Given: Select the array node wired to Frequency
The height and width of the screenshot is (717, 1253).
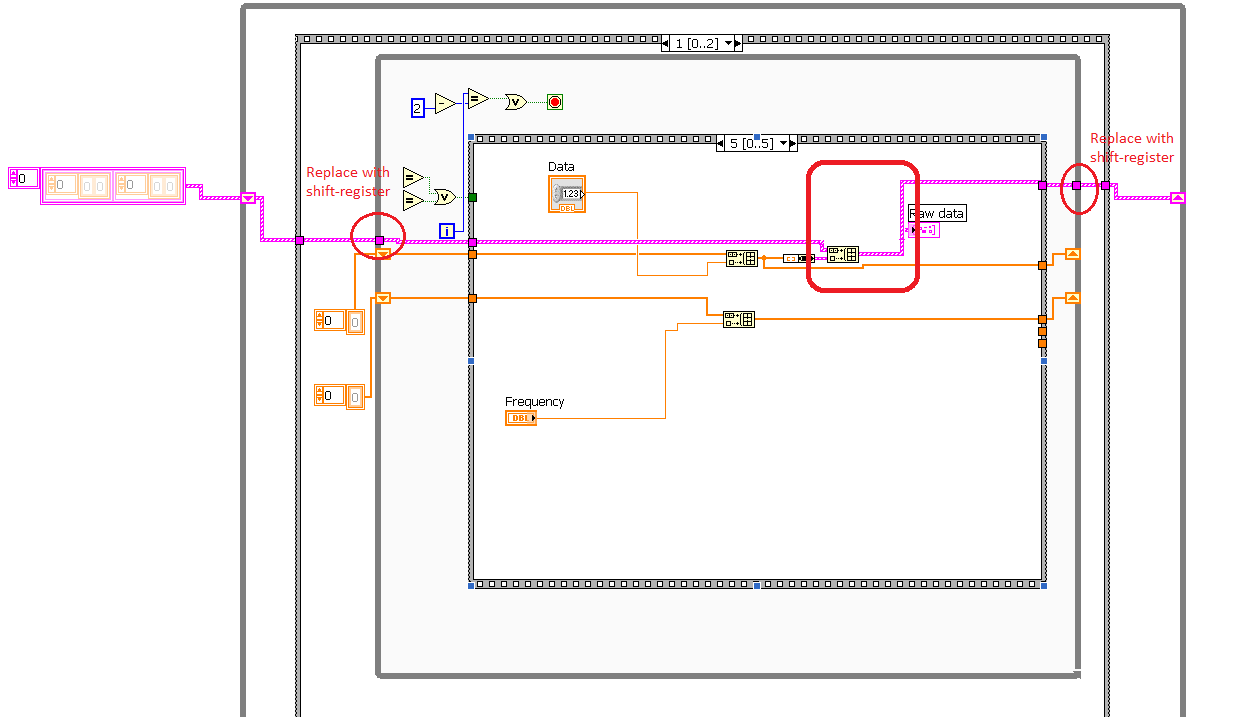Looking at the screenshot, I should 739,319.
